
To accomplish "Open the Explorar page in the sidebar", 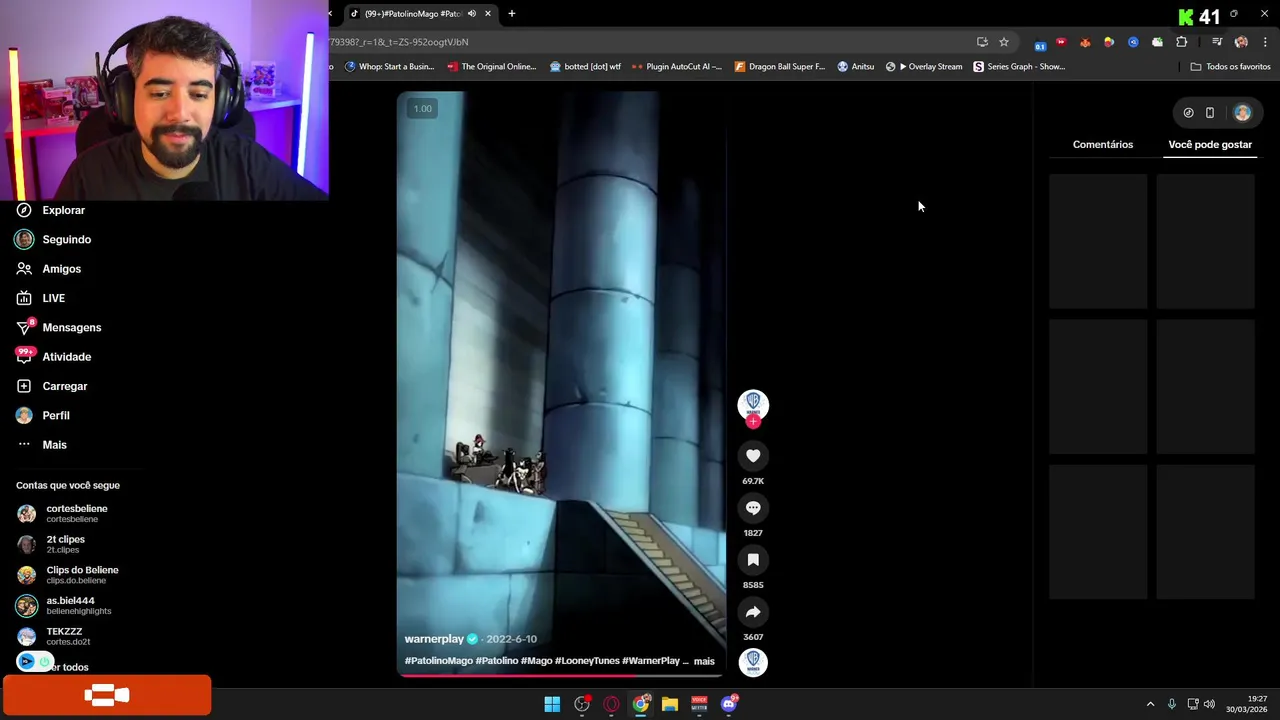I will click(50, 210).
